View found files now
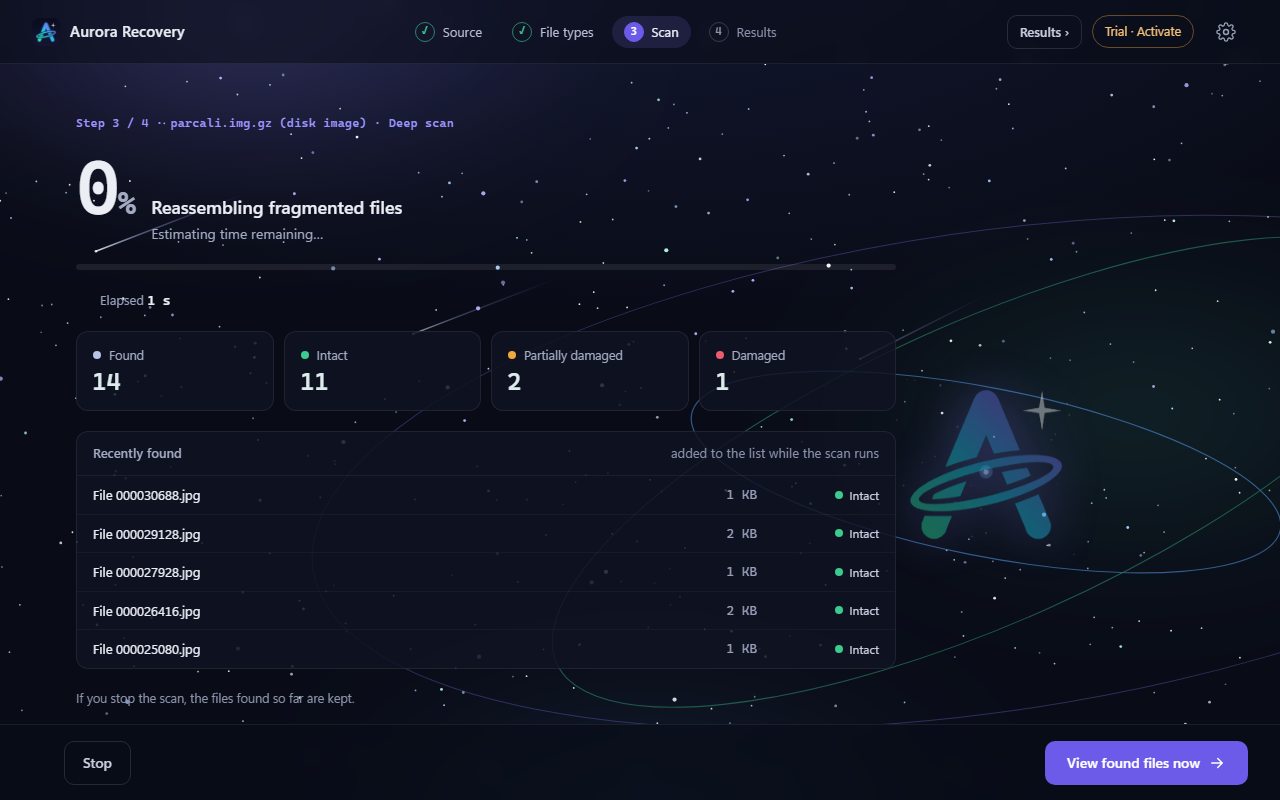The width and height of the screenshot is (1280, 800). click(1146, 763)
